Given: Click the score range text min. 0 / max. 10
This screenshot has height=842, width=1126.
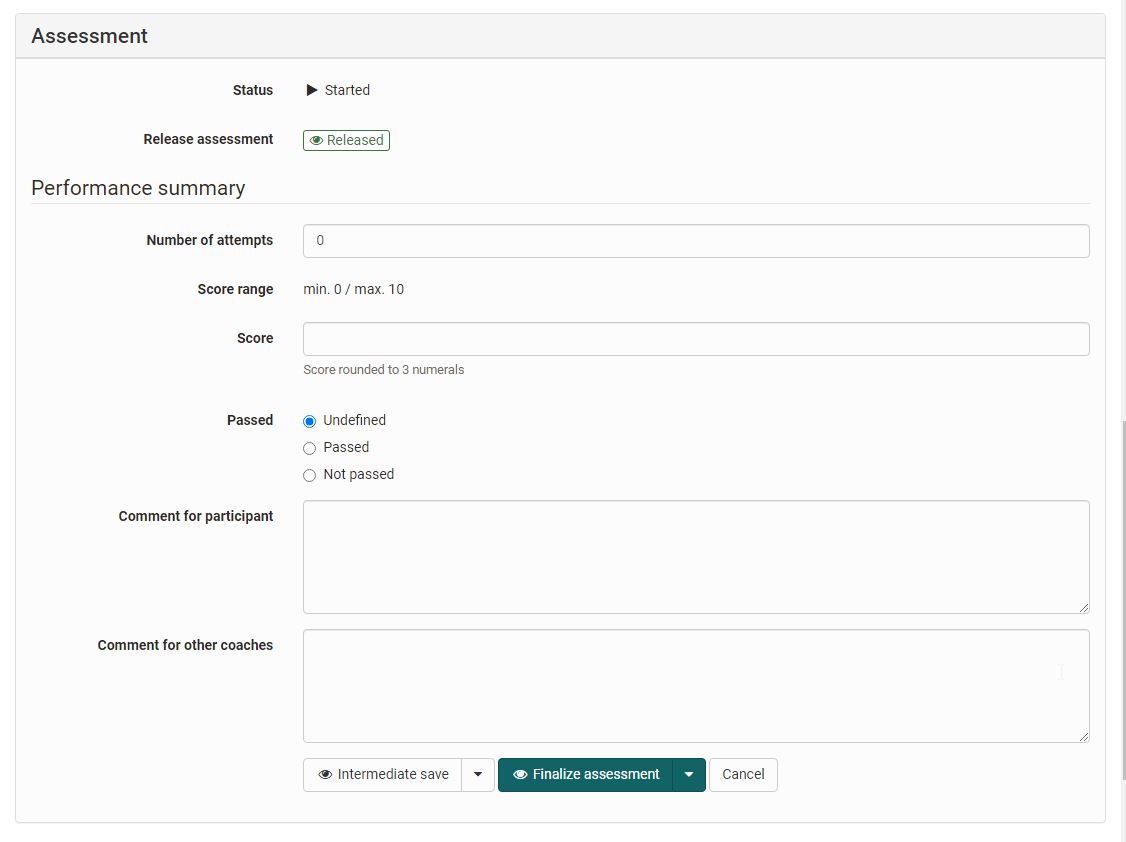Looking at the screenshot, I should click(x=354, y=289).
